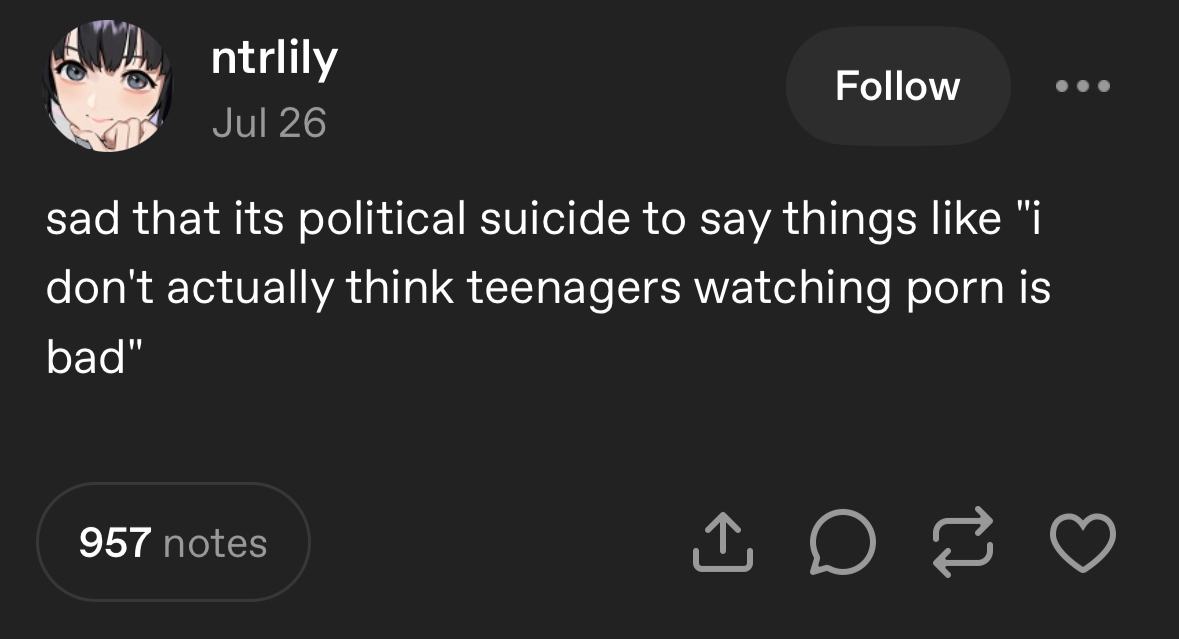This screenshot has height=639, width=1179.
Task: Select the post body text
Action: (x=548, y=287)
